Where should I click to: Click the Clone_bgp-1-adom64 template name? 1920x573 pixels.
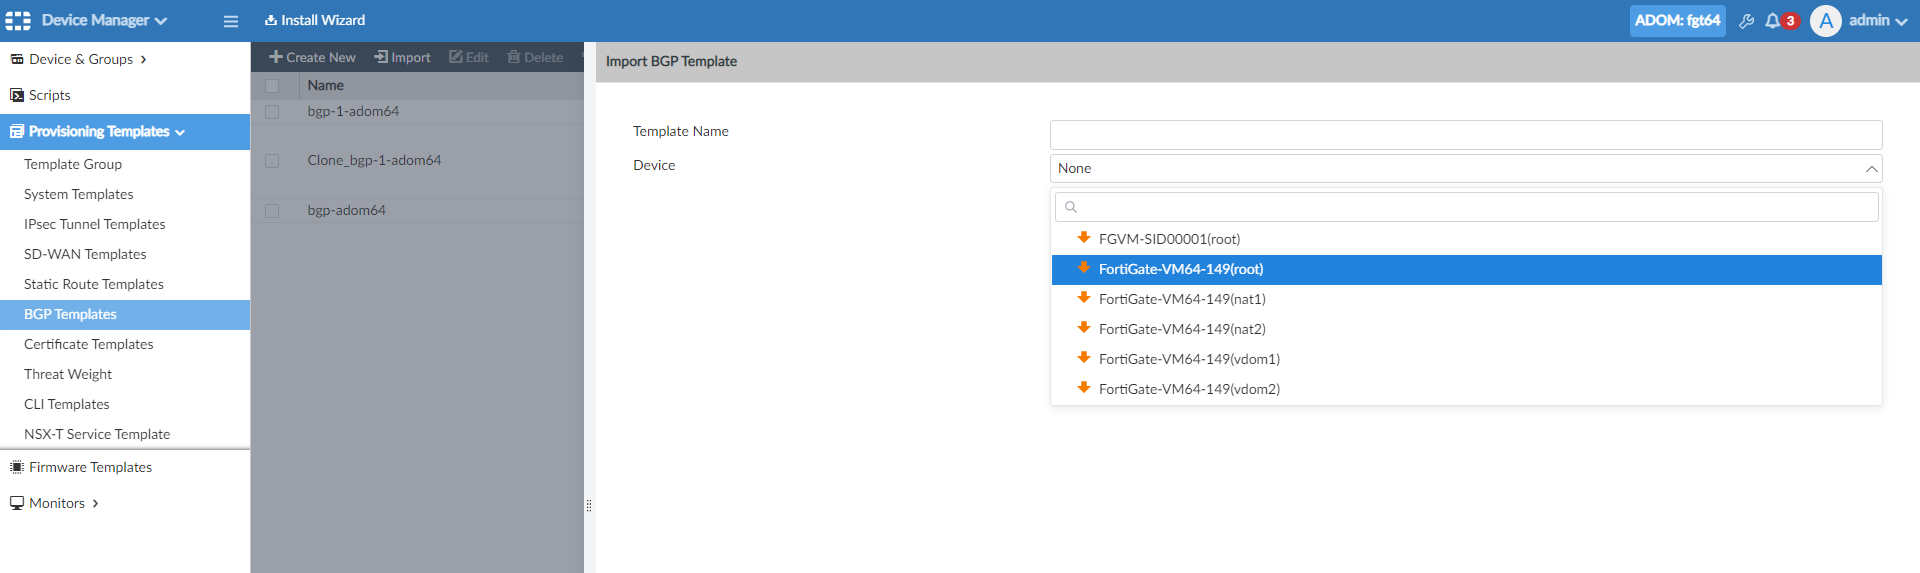coord(374,160)
